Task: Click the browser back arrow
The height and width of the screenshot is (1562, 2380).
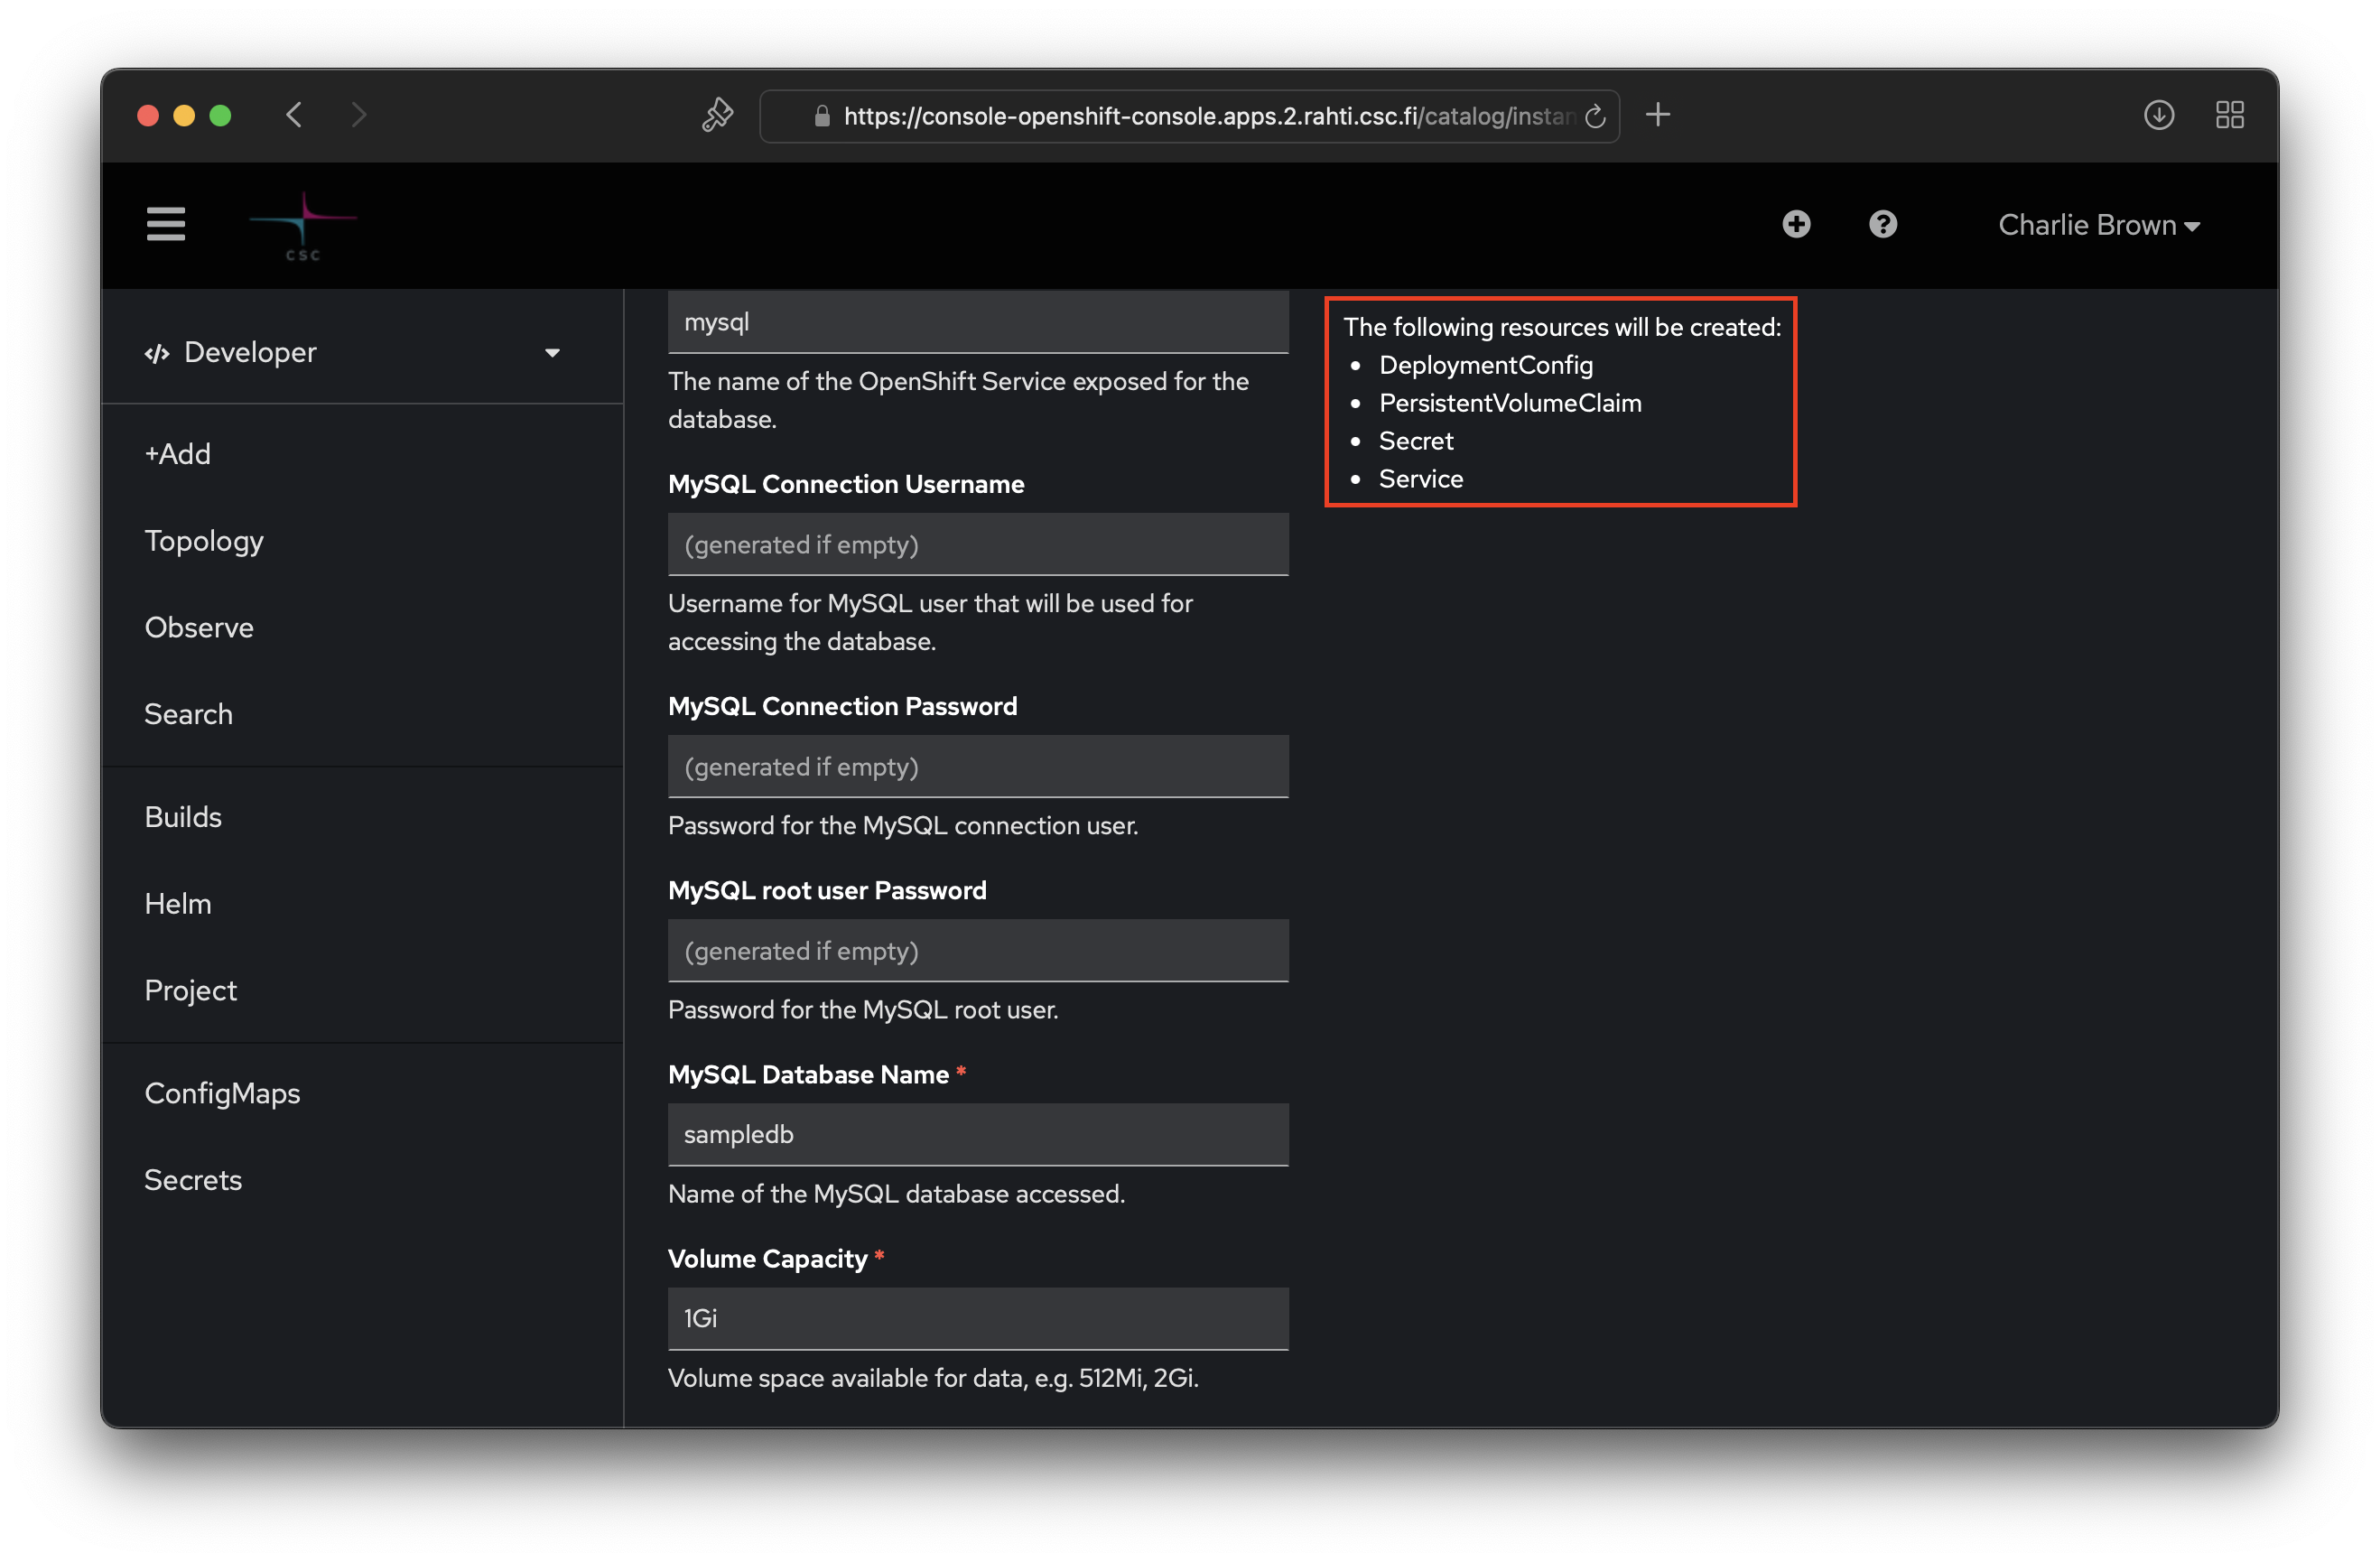Action: (294, 115)
